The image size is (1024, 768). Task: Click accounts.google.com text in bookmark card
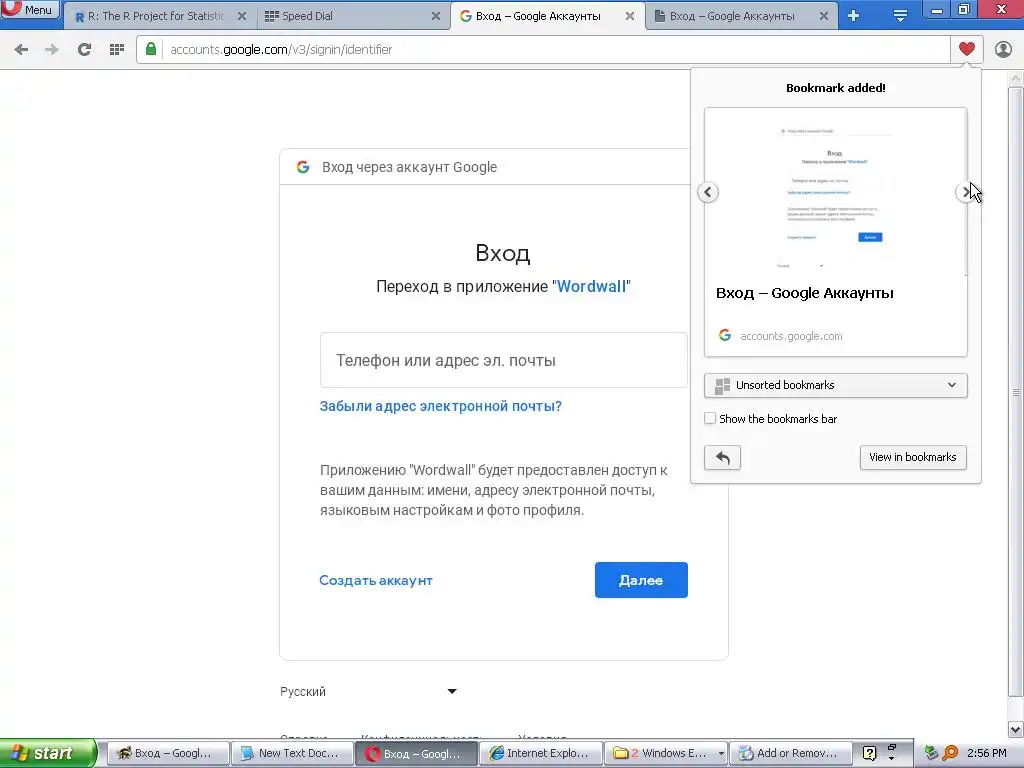point(791,336)
